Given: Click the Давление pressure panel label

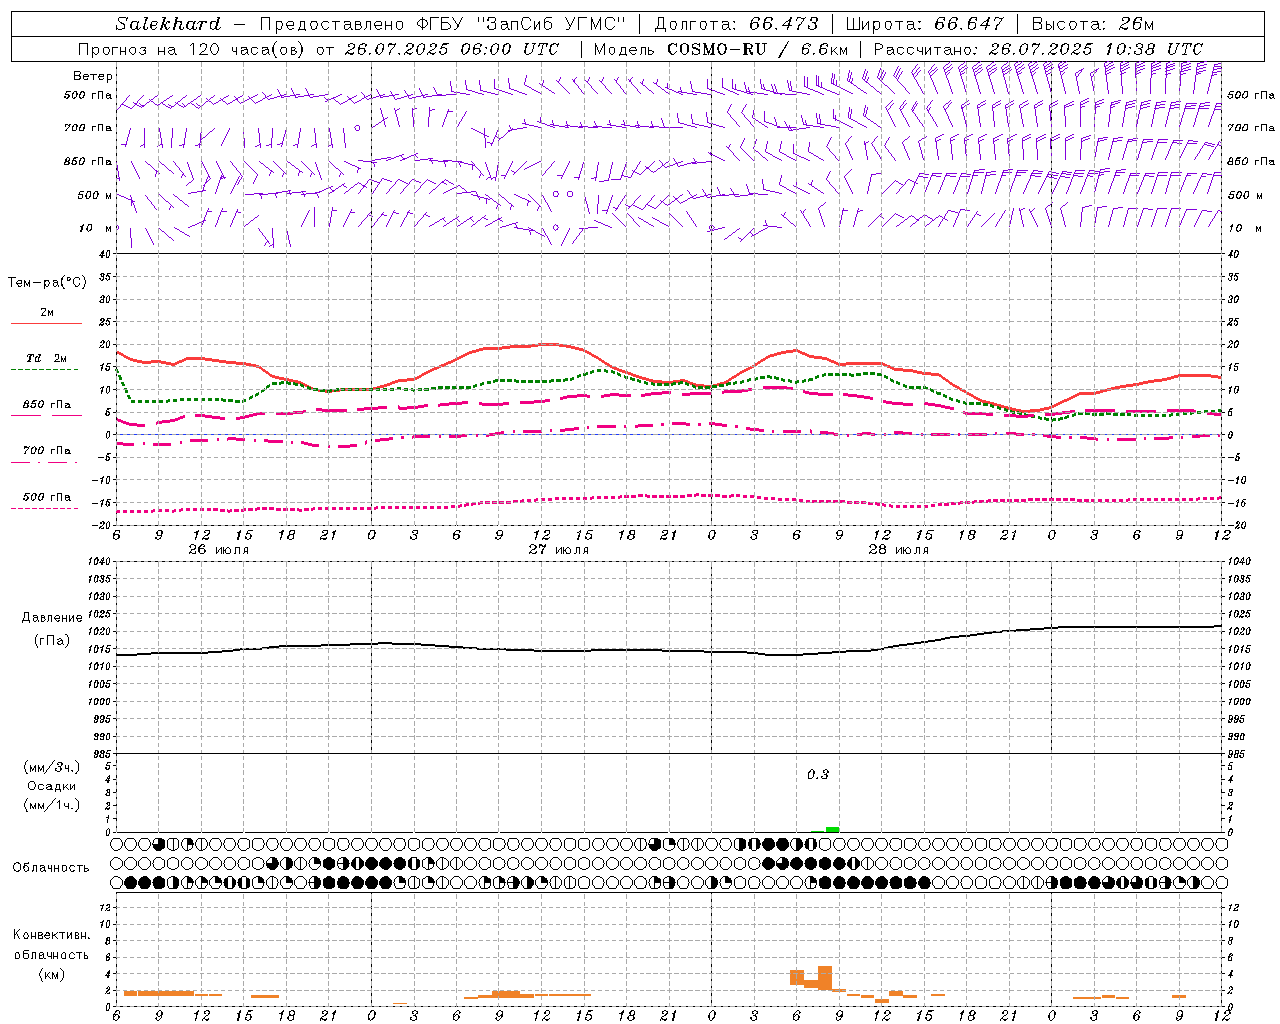Looking at the screenshot, I should (x=52, y=618).
